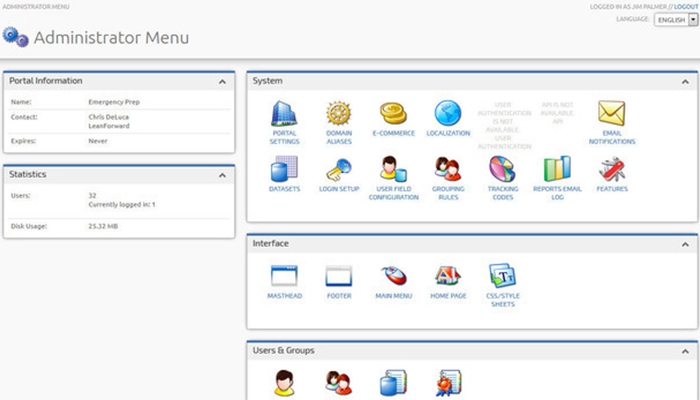
Task: Open Localization globe icon
Action: pyautogui.click(x=448, y=113)
